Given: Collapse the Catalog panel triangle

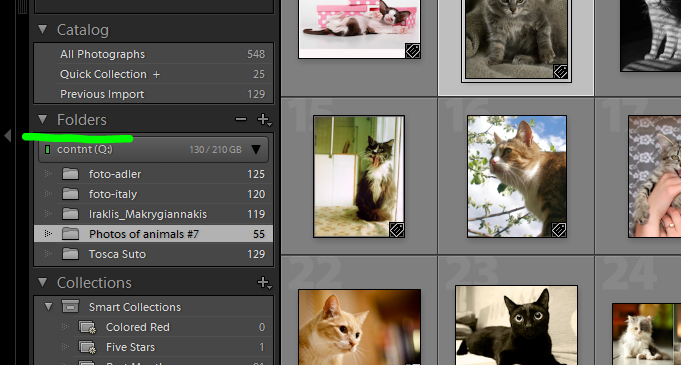Looking at the screenshot, I should point(42,30).
